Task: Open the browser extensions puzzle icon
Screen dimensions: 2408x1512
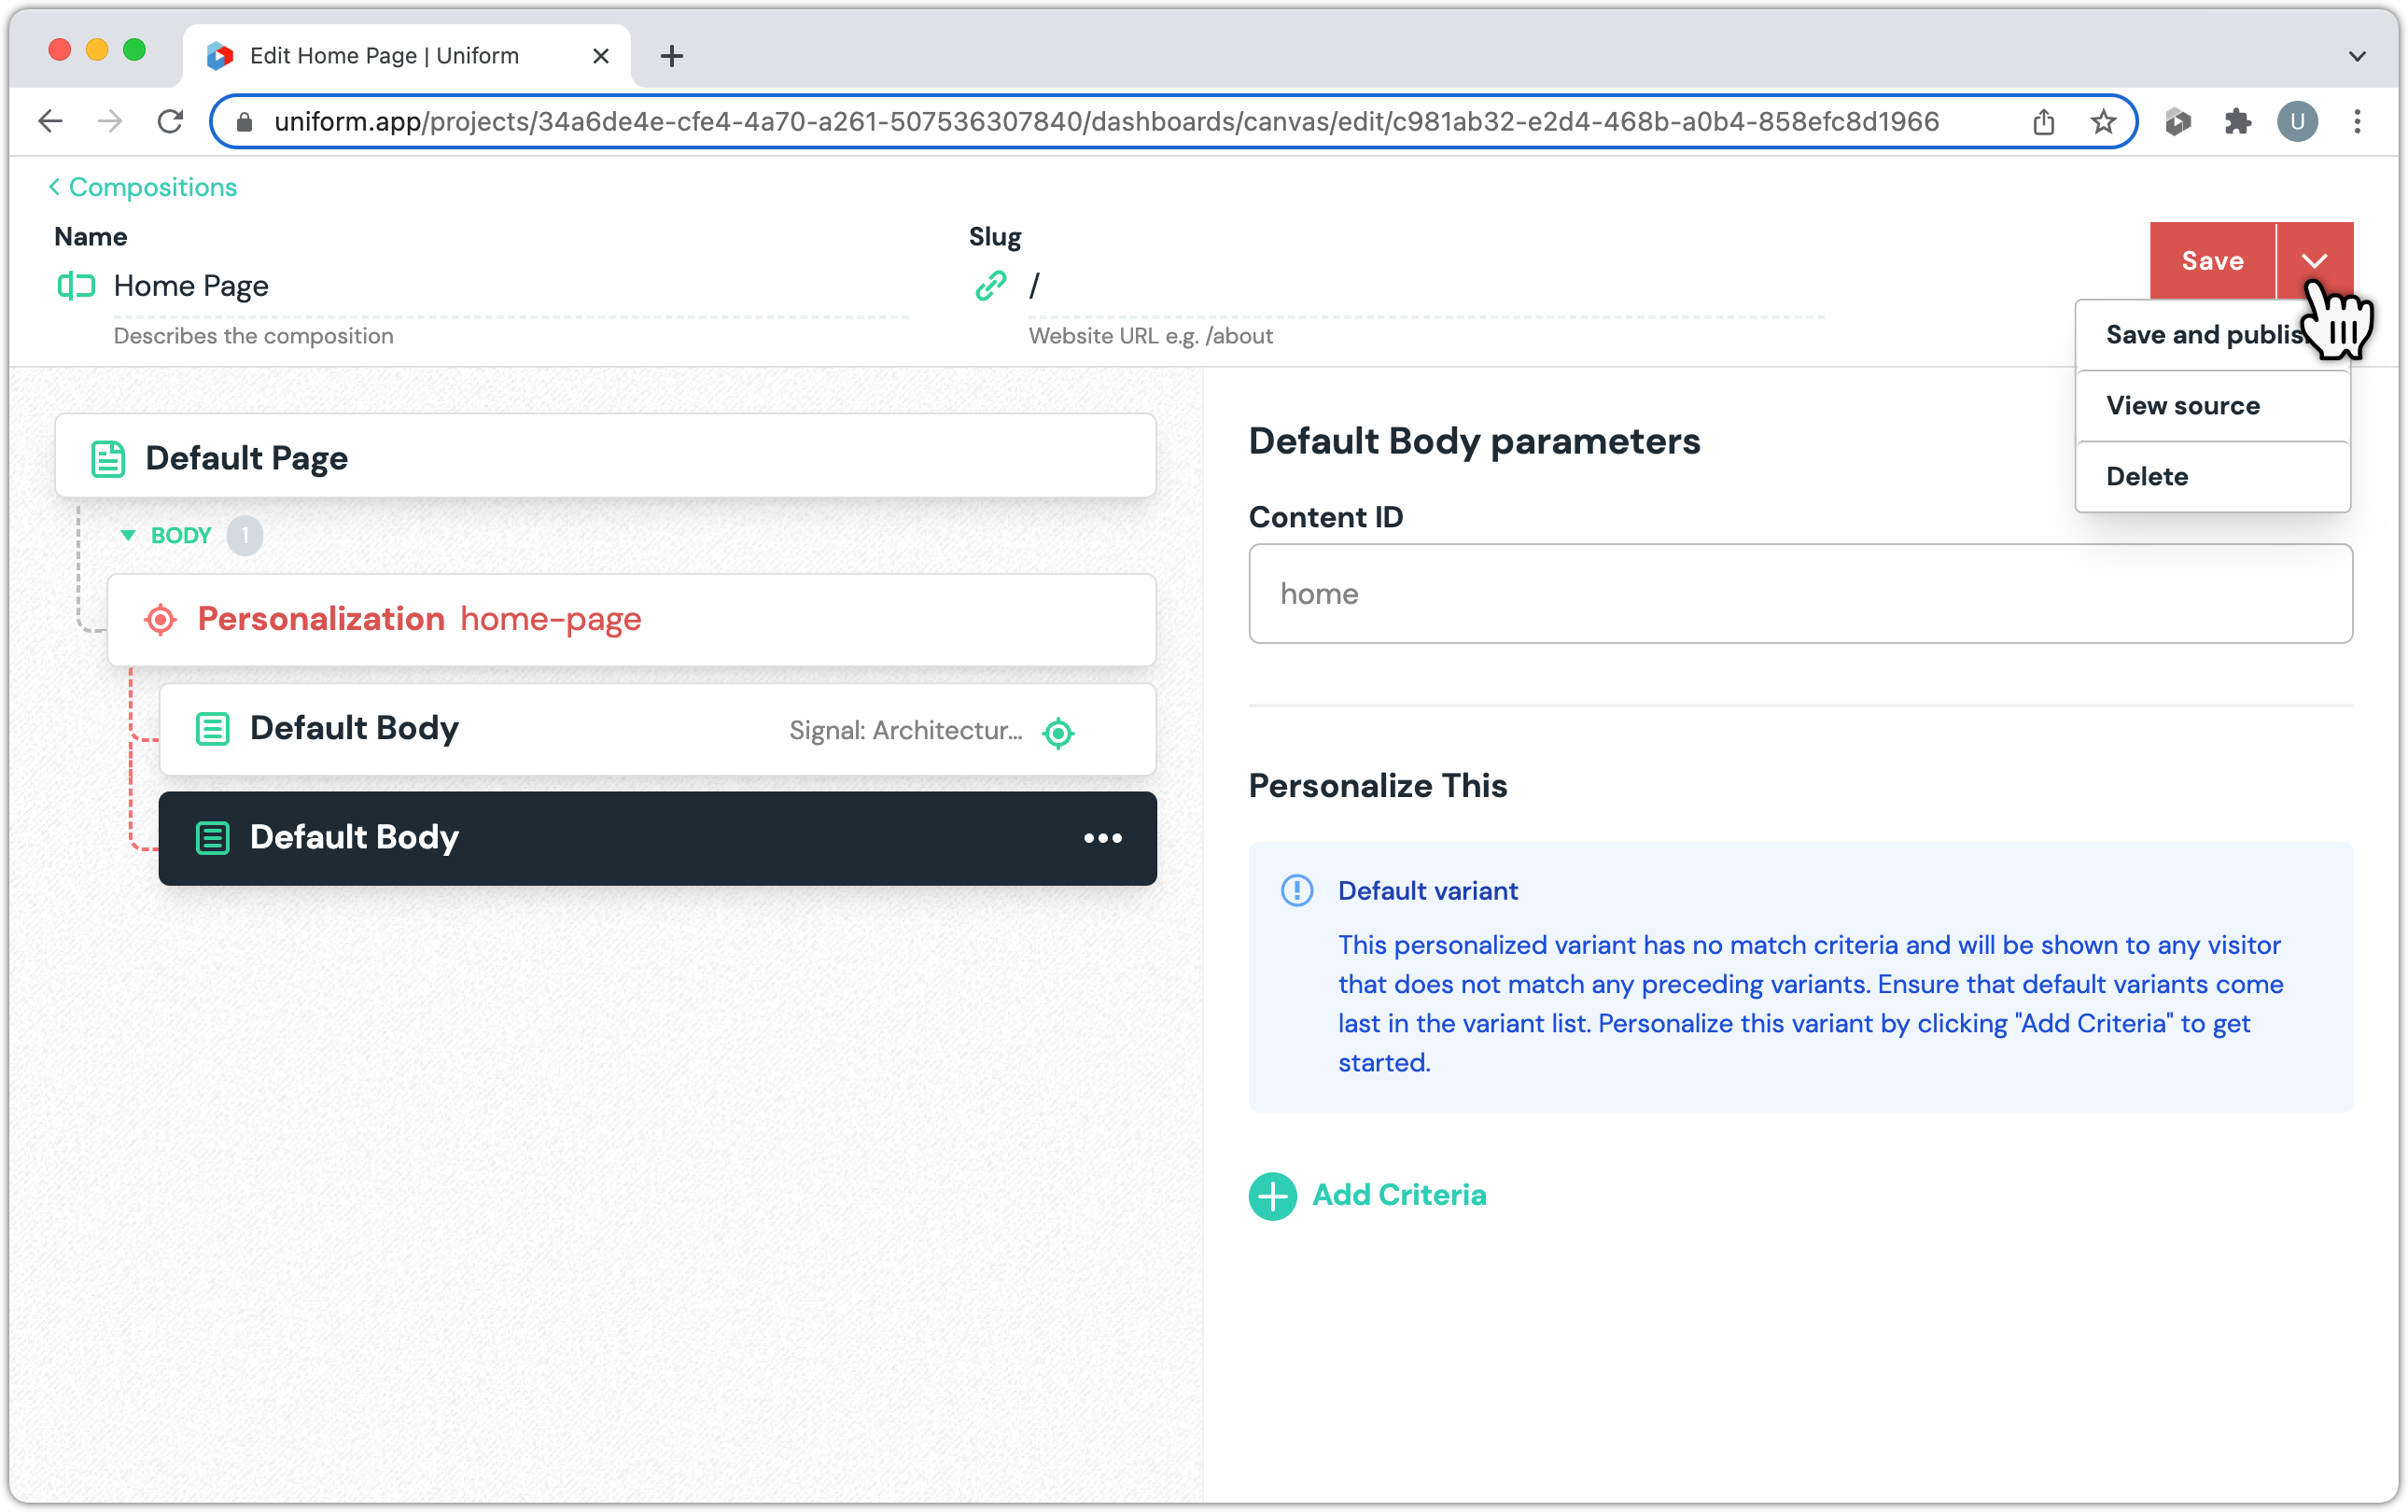Action: [2237, 122]
